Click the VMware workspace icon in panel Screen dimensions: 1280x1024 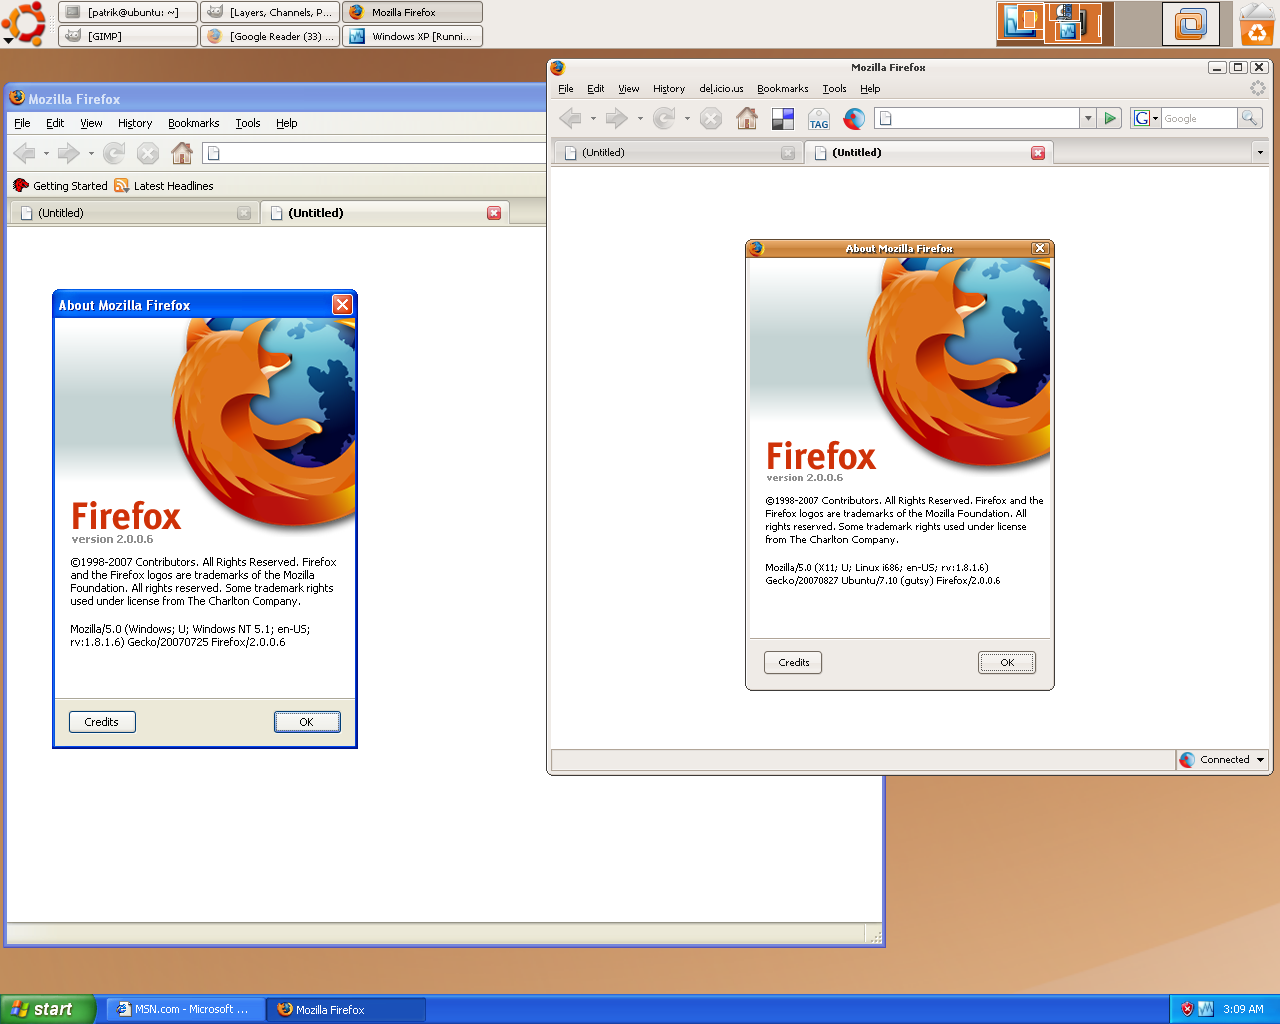1190,24
